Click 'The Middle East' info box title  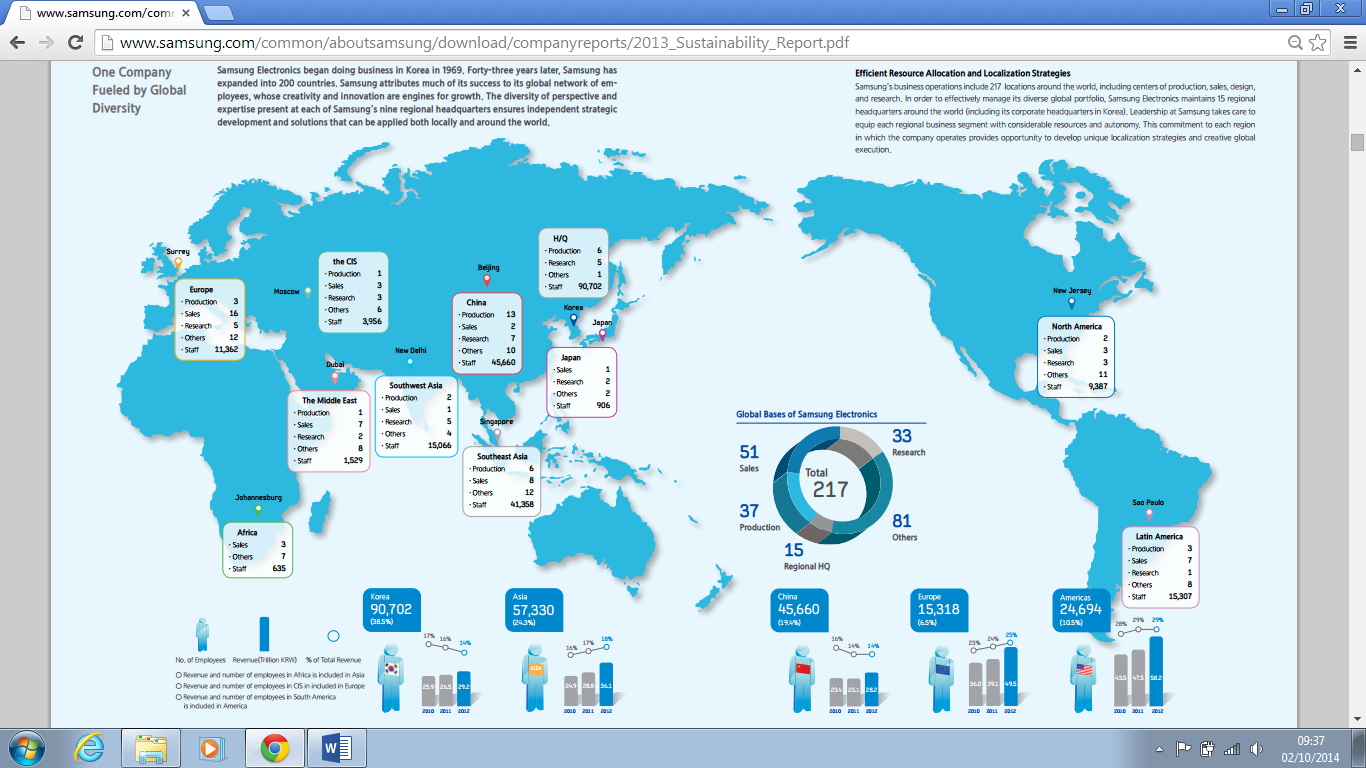click(x=329, y=400)
